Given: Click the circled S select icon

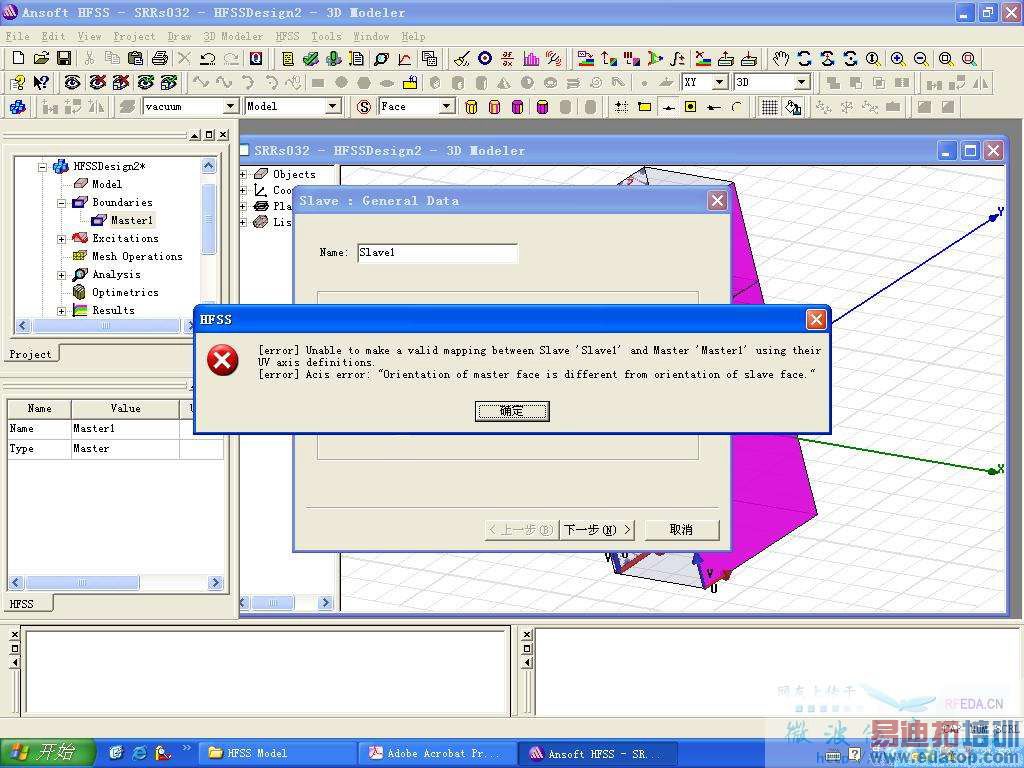Looking at the screenshot, I should 364,106.
